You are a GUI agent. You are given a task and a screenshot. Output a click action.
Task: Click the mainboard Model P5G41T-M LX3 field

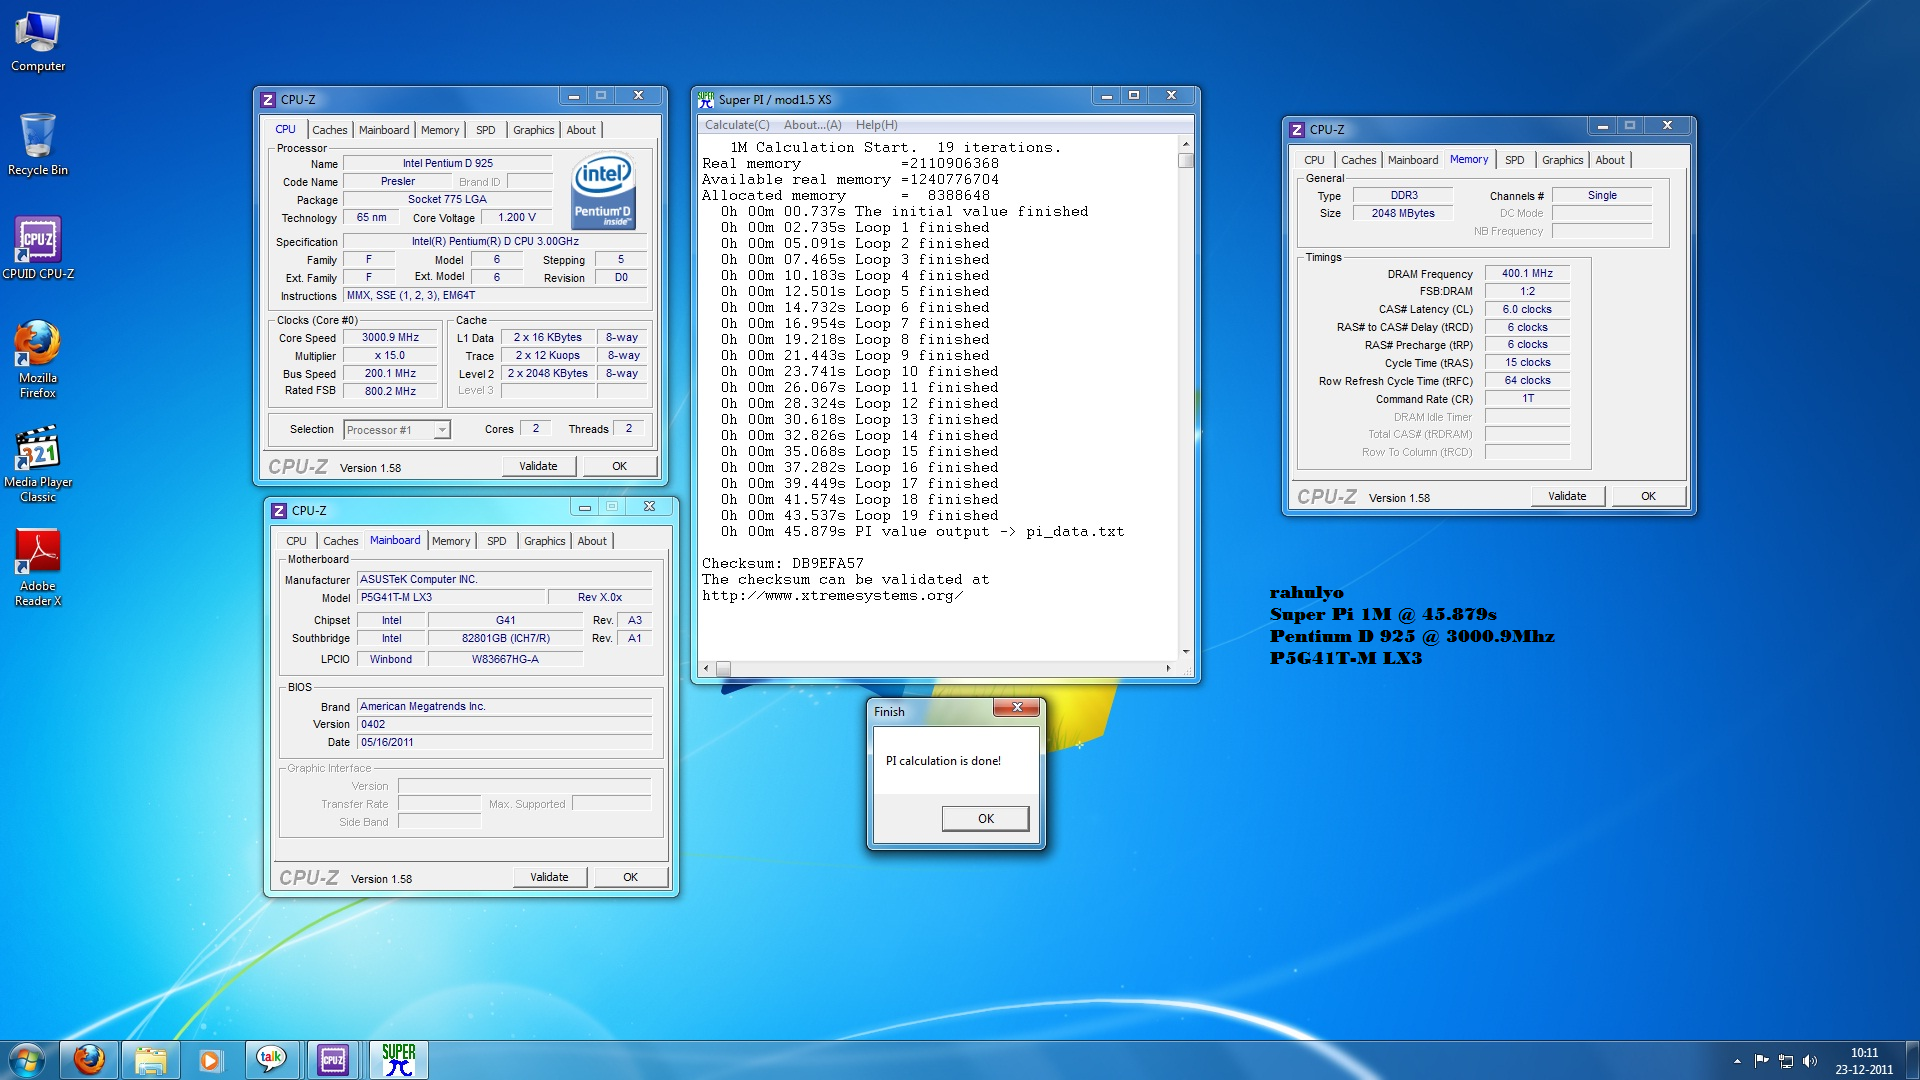[451, 598]
